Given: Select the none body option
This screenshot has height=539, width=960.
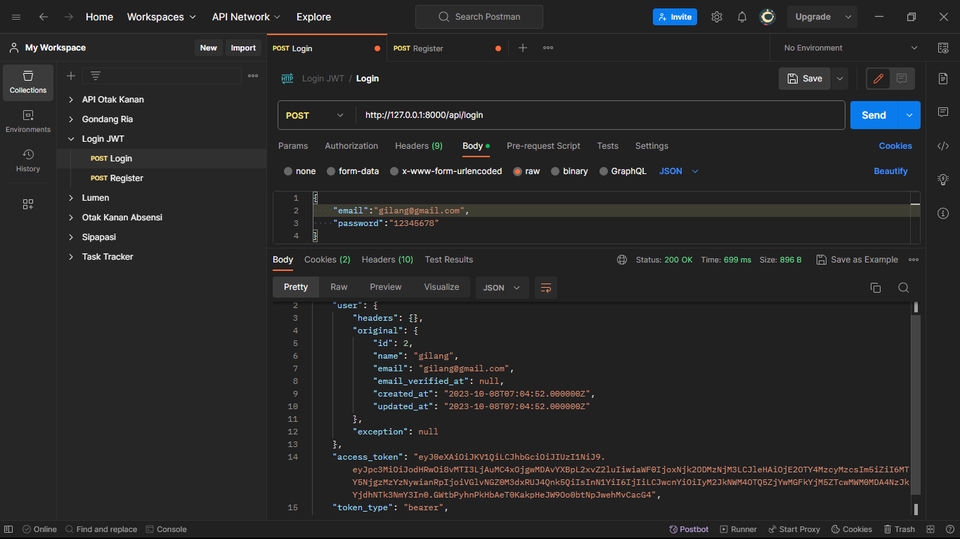Looking at the screenshot, I should coord(289,171).
